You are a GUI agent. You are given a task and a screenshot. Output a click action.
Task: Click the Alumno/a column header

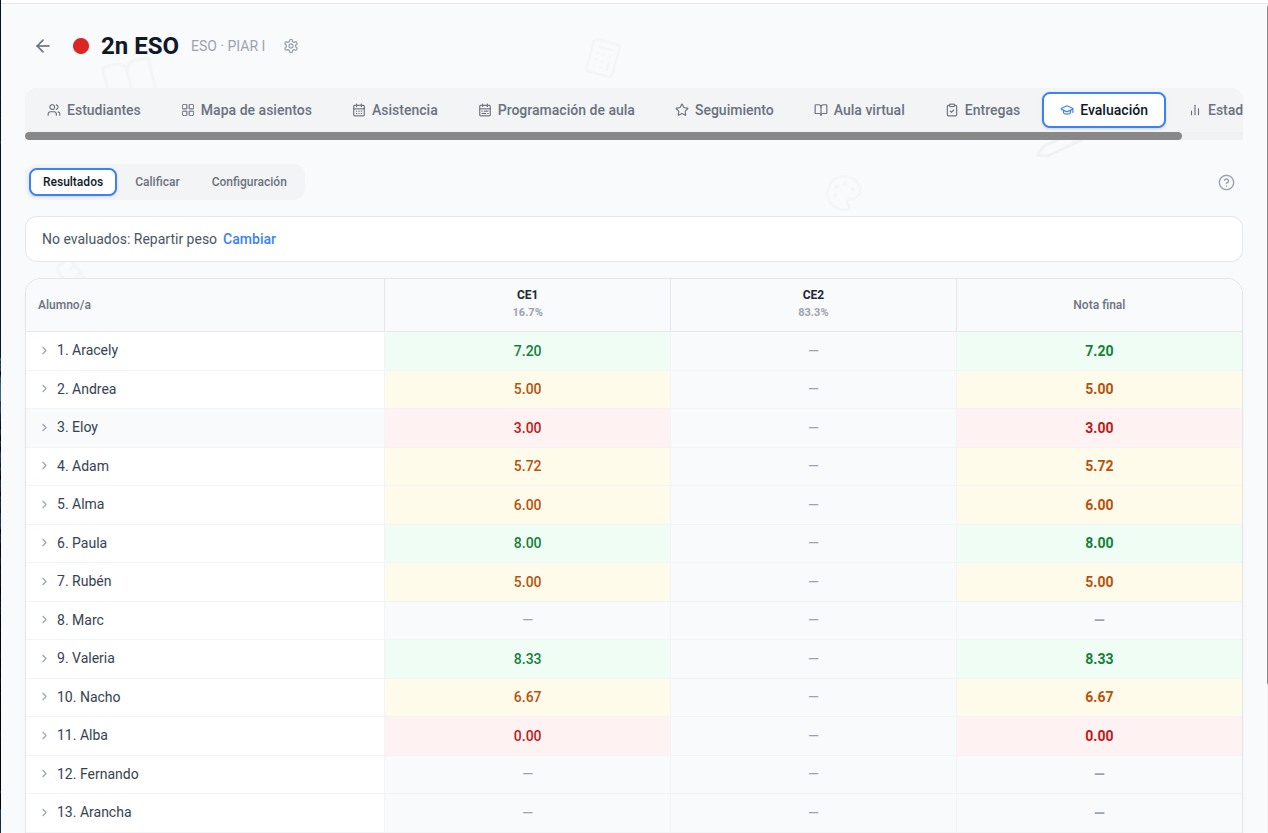pos(205,304)
